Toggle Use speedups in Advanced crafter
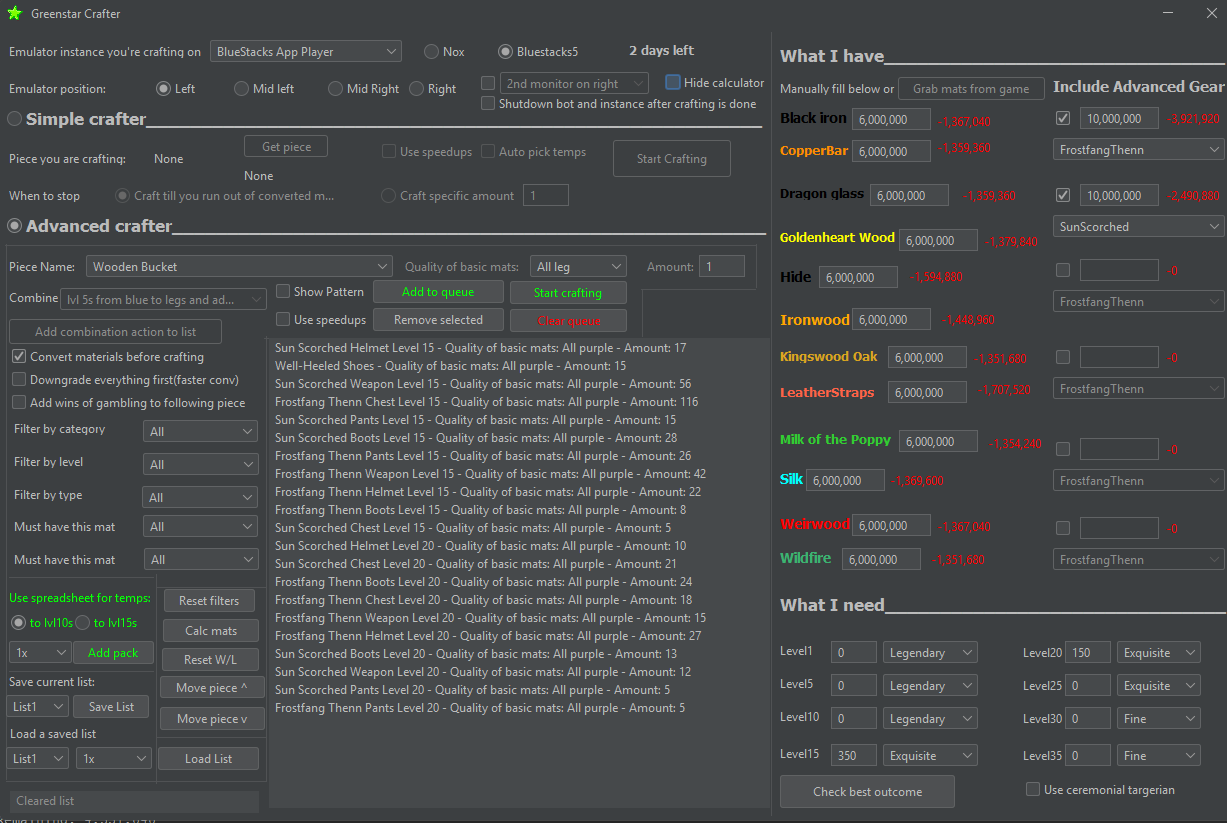The width and height of the screenshot is (1227, 823). pos(283,319)
